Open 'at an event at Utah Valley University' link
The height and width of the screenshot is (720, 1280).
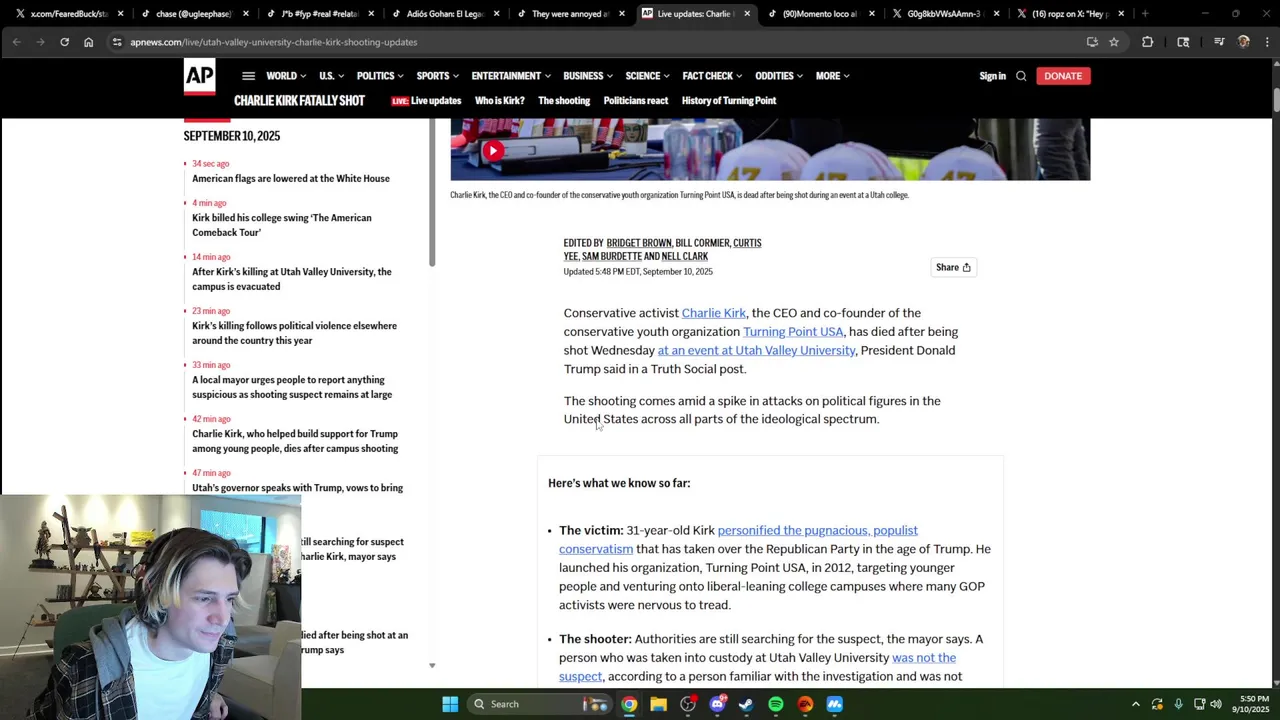pos(756,351)
